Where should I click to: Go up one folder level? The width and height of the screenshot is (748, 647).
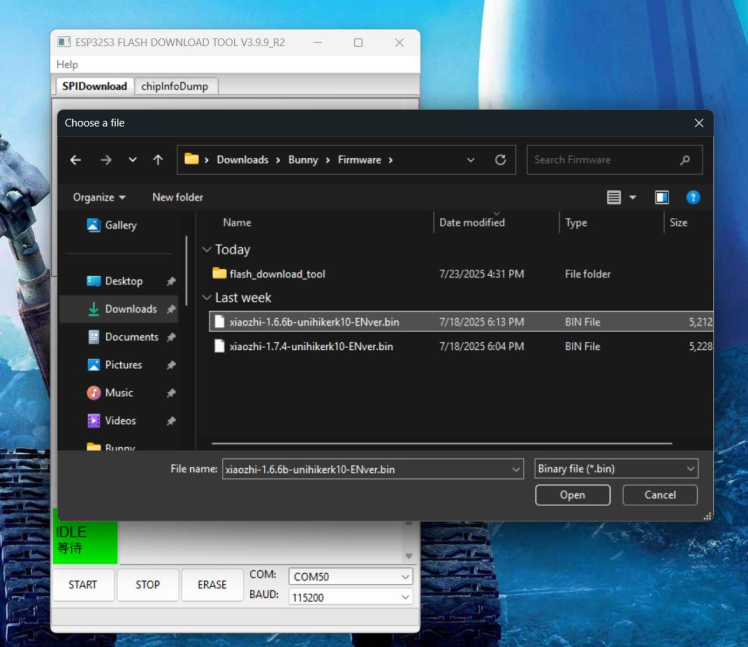pos(158,160)
